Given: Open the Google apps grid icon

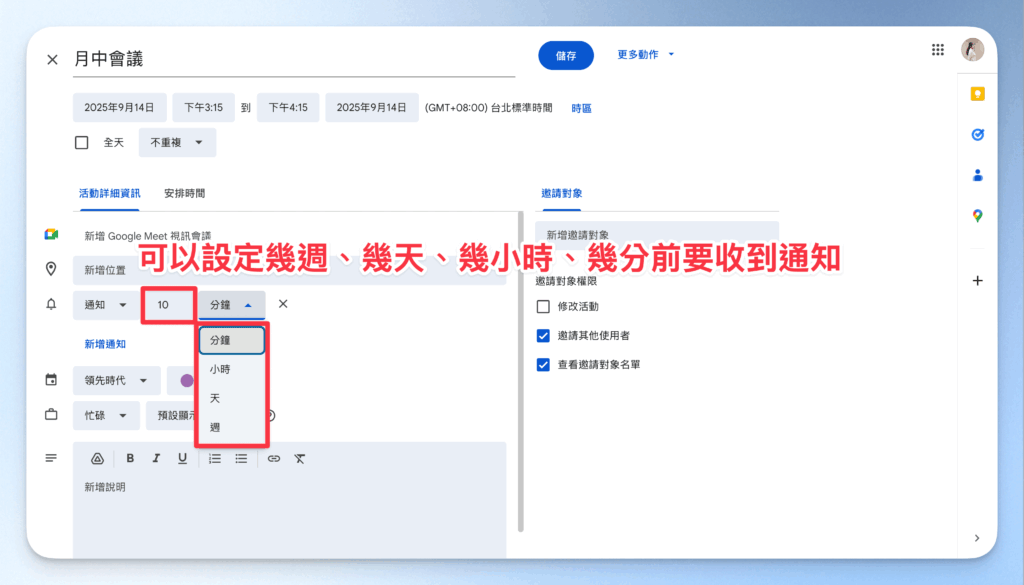Looking at the screenshot, I should click(x=937, y=50).
